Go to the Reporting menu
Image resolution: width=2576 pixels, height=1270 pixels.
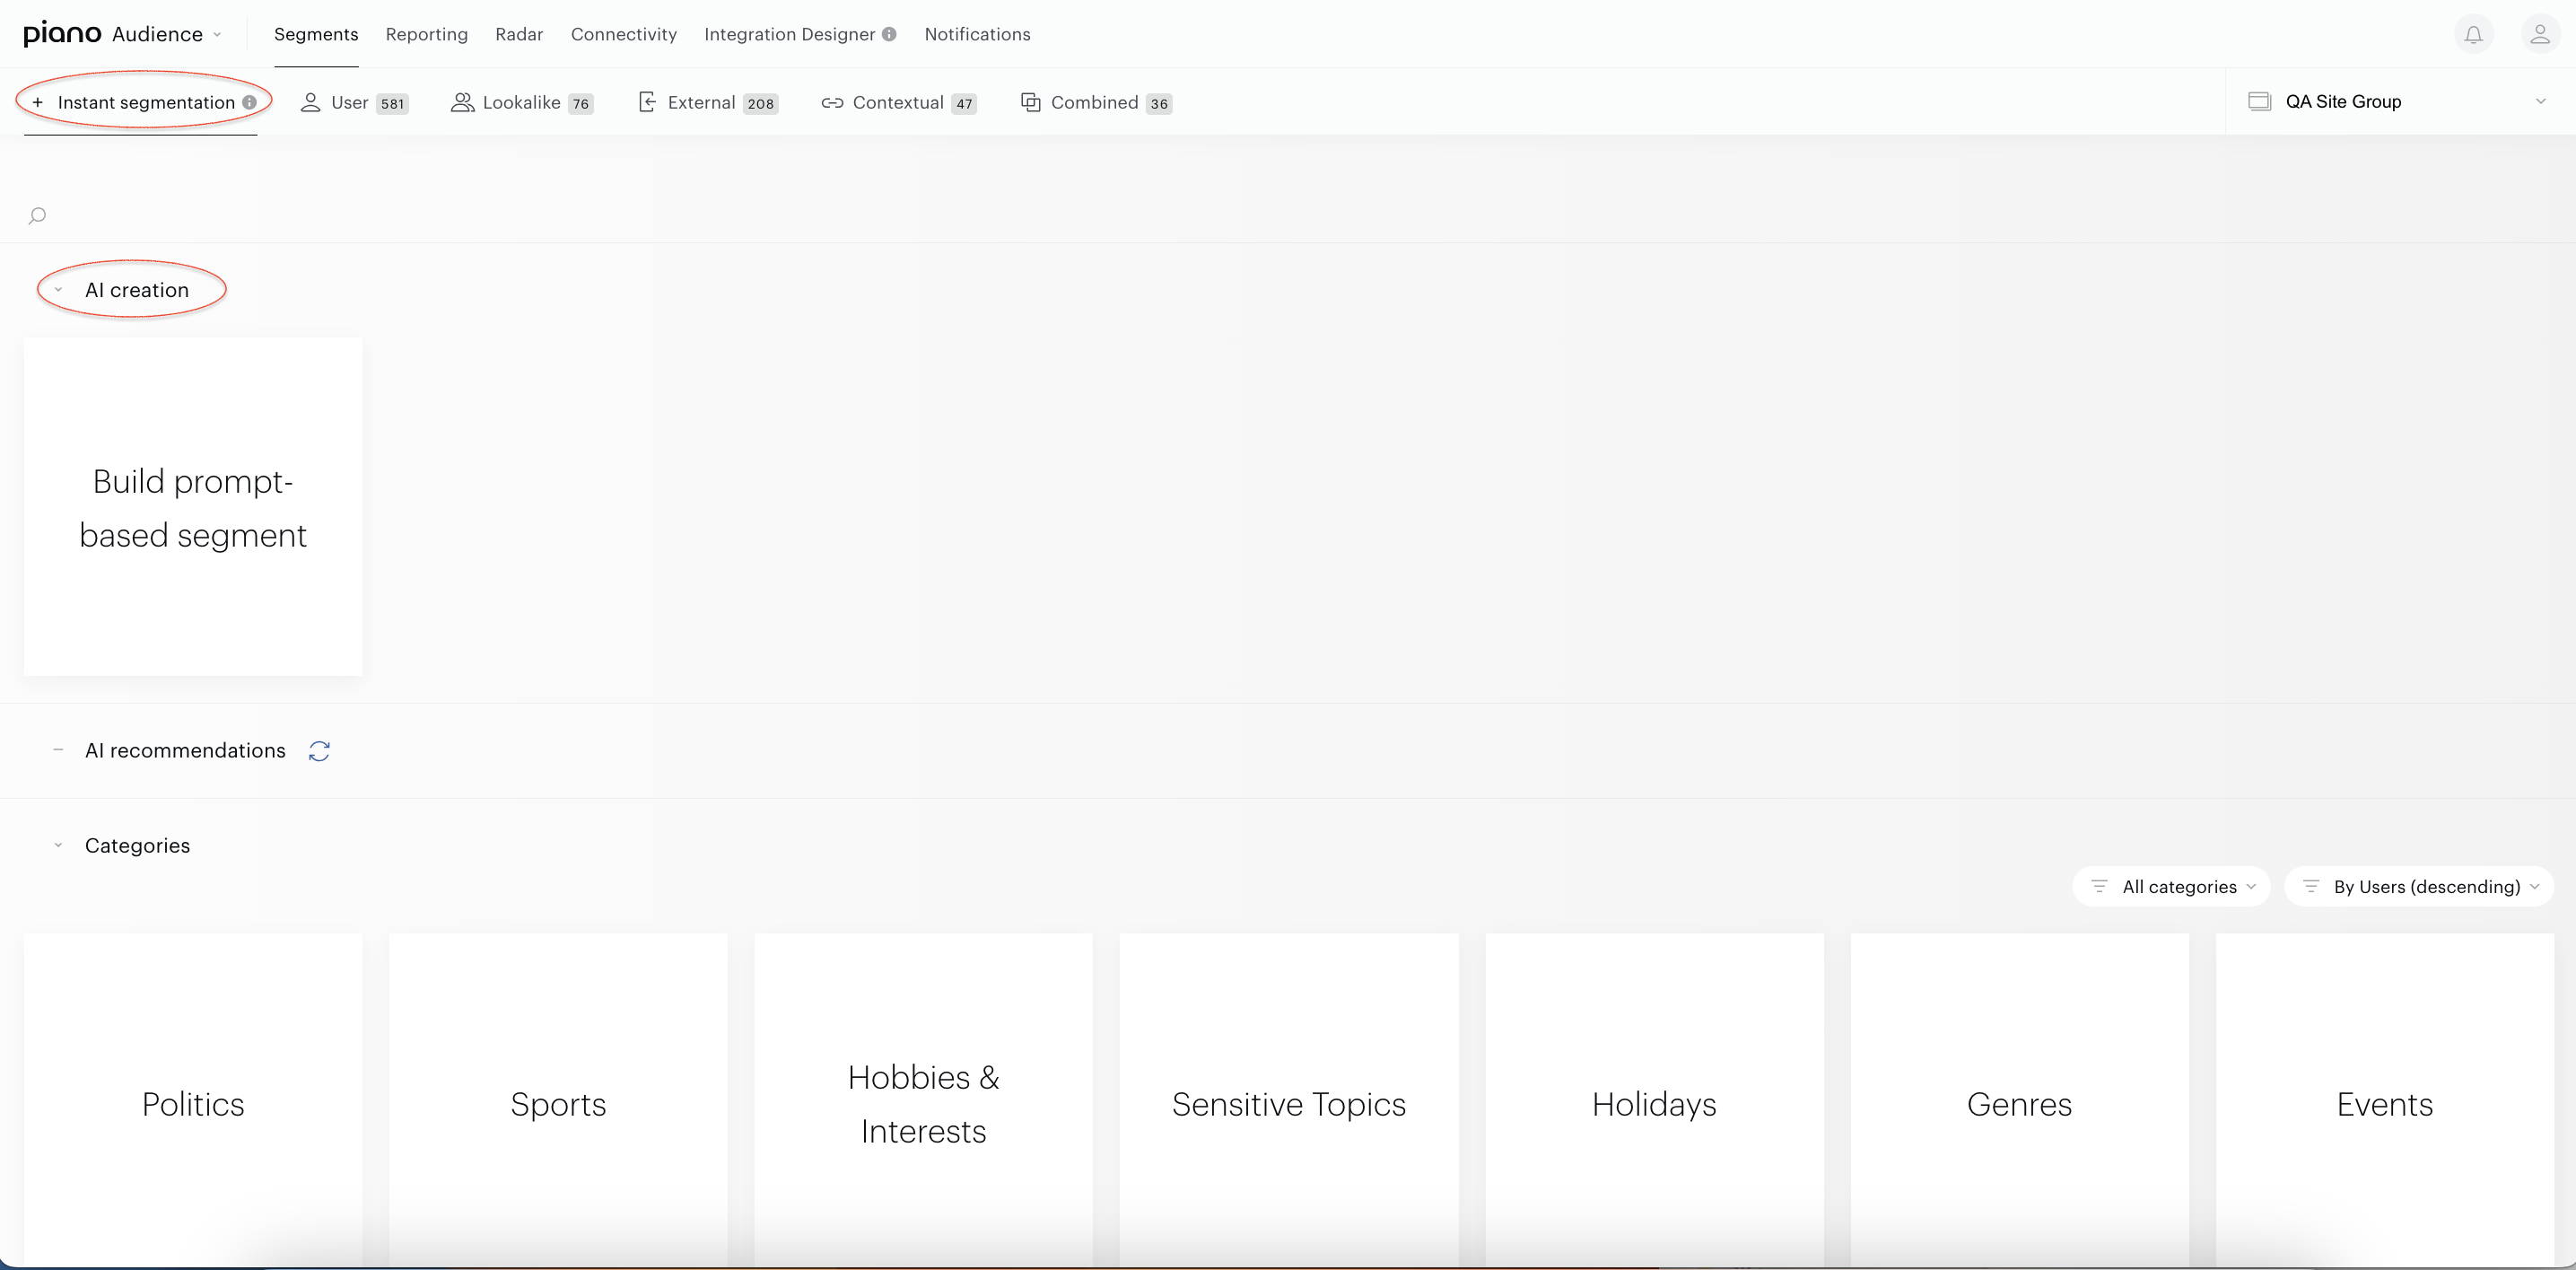[426, 34]
